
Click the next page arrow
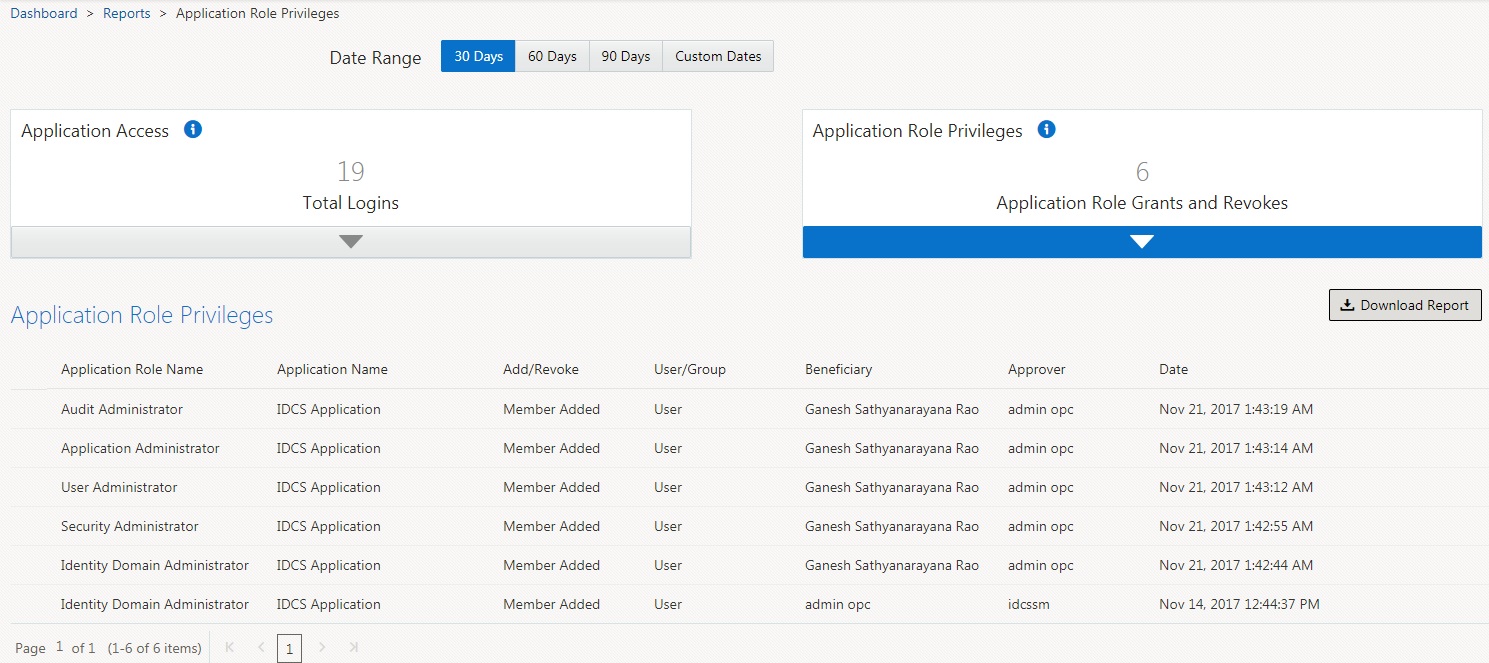pyautogui.click(x=322, y=648)
